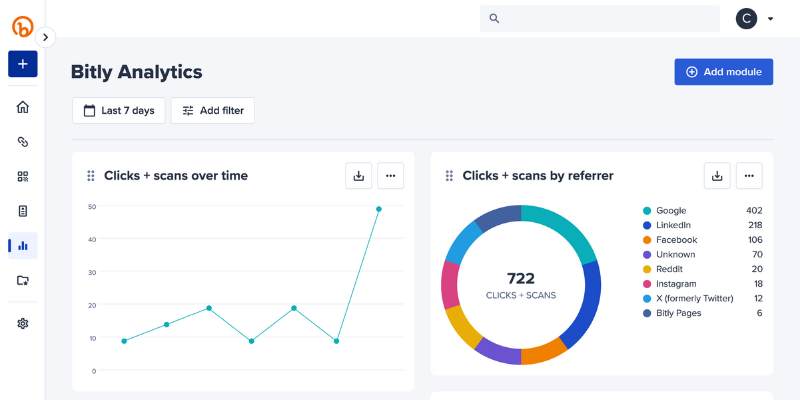Click the Instagram legend color dot
Image resolution: width=800 pixels, height=400 pixels.
(647, 284)
